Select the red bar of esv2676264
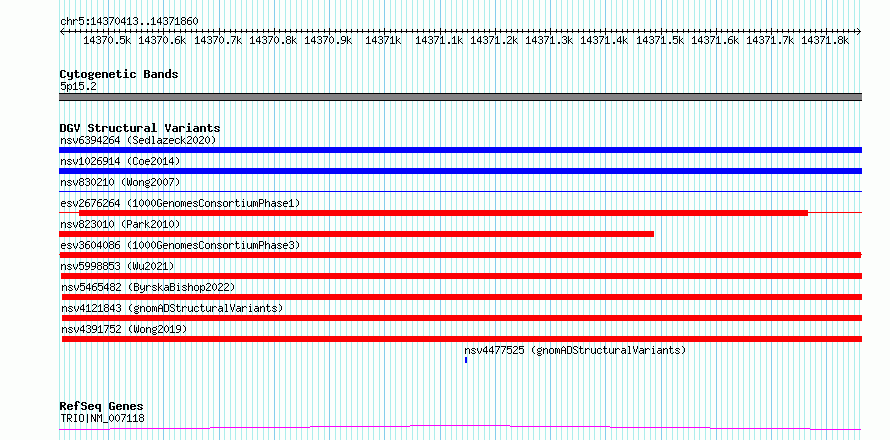 (443, 213)
